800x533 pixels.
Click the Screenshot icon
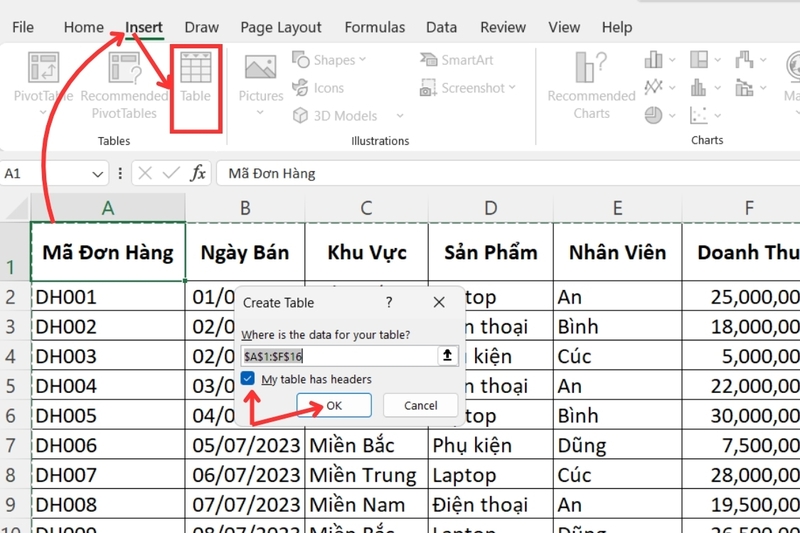point(428,88)
